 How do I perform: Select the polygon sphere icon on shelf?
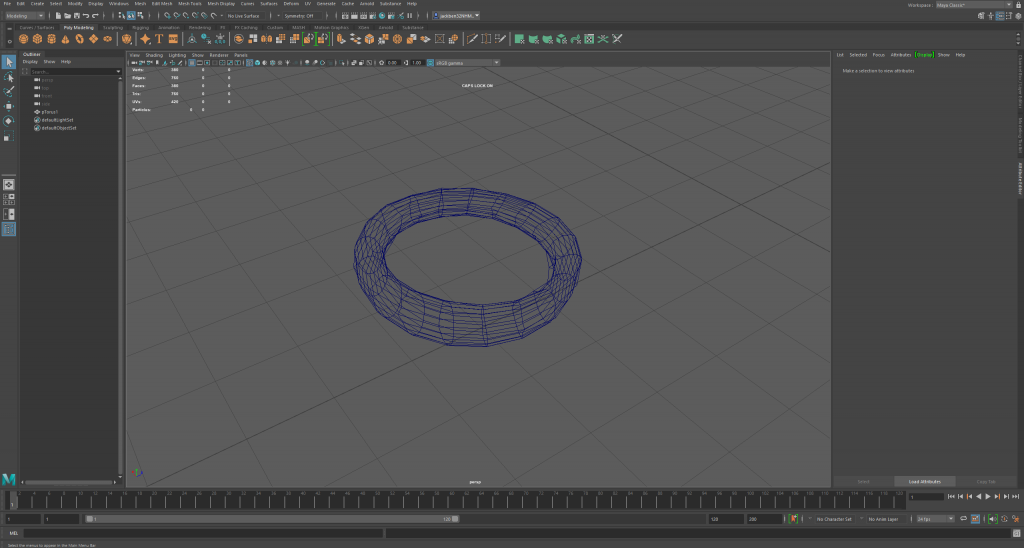(23, 39)
